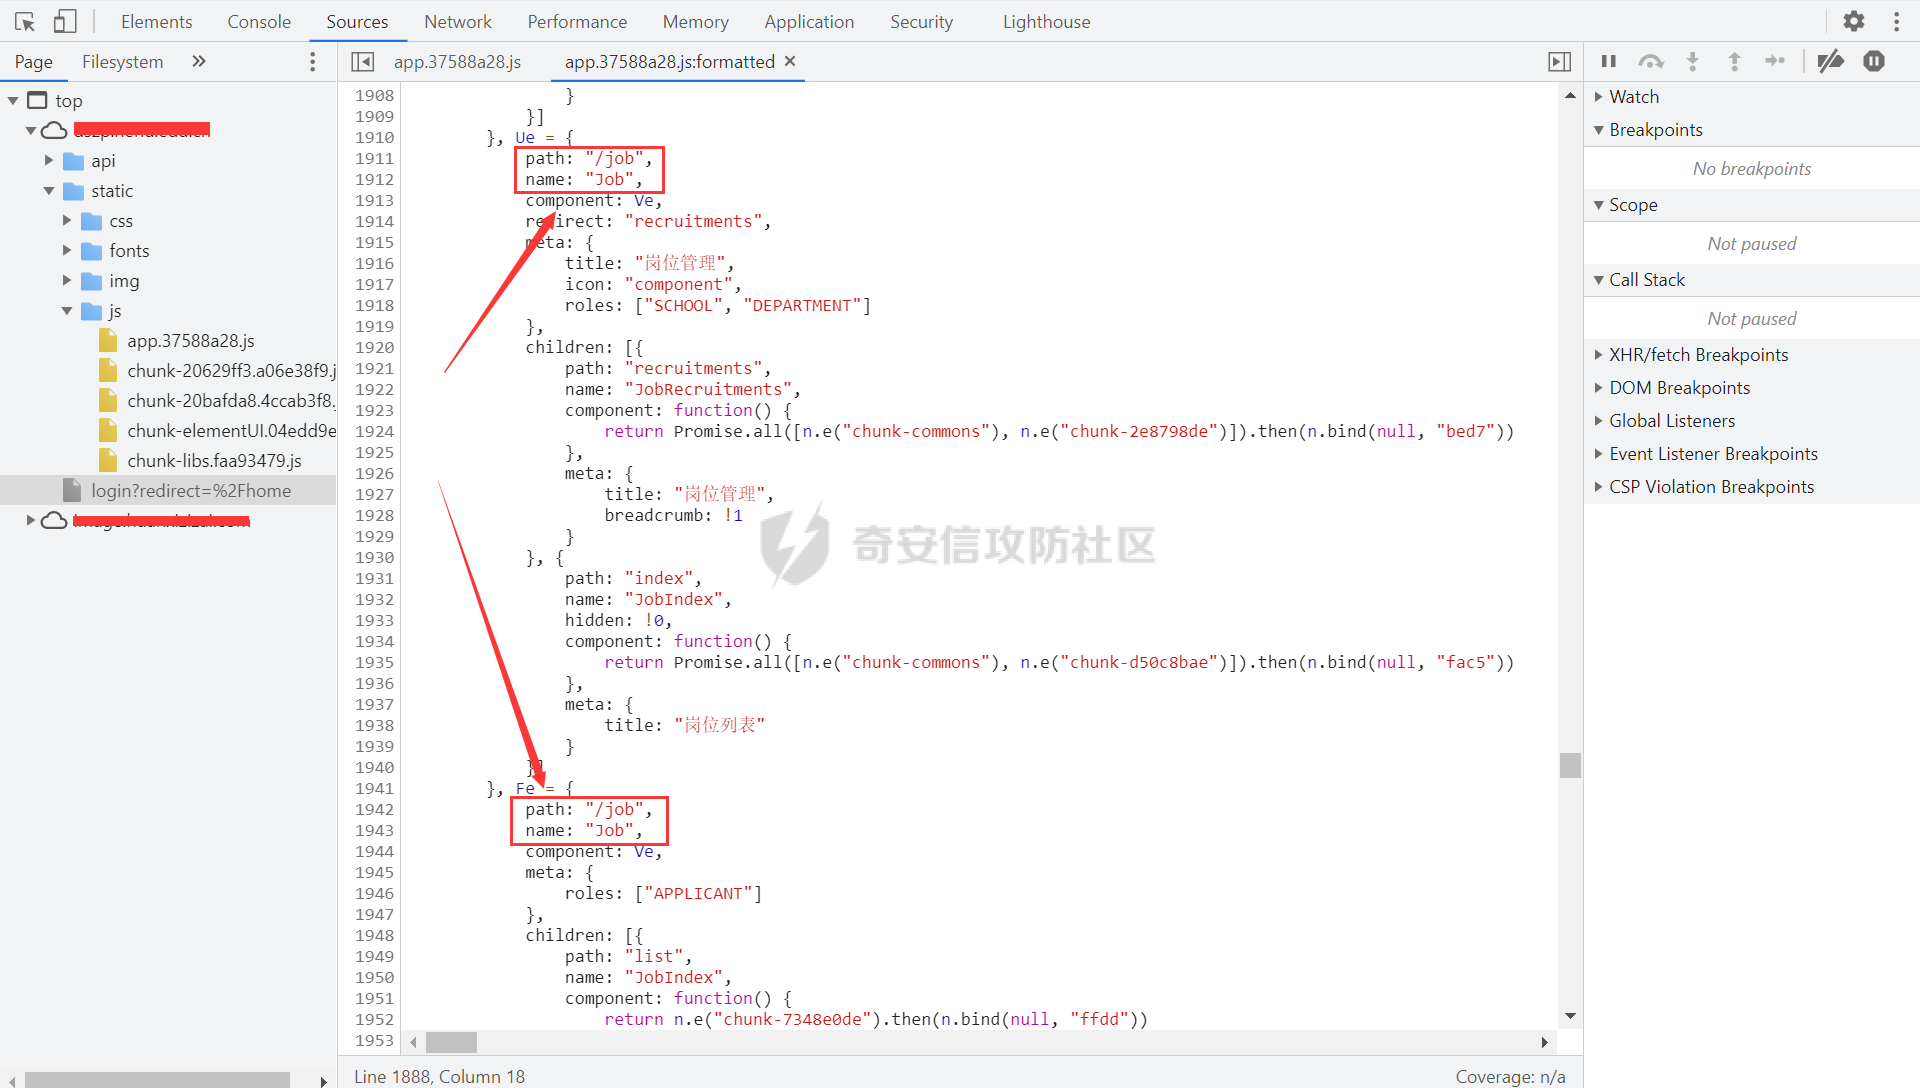Image resolution: width=1920 pixels, height=1088 pixels.
Task: Toggle the device toolbar icon
Action: pos(65,21)
